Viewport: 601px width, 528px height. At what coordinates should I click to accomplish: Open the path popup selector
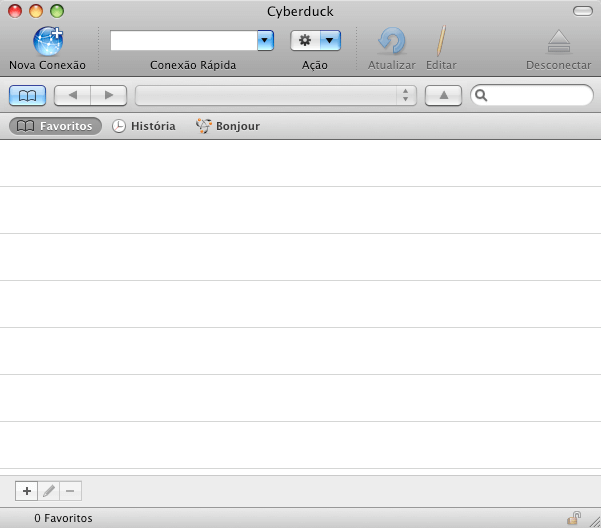click(276, 95)
